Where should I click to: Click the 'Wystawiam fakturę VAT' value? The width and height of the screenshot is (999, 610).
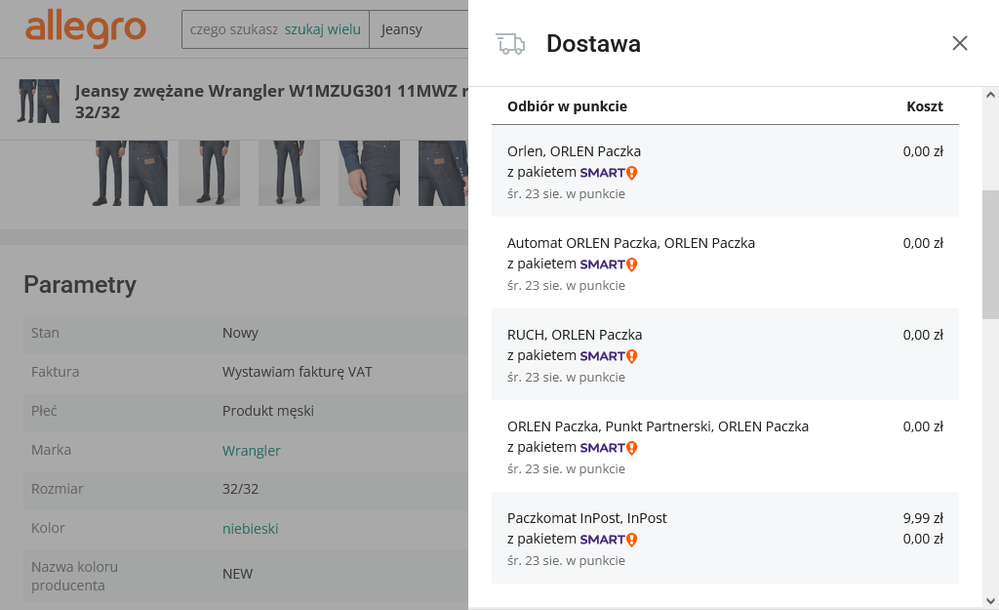[x=297, y=372]
